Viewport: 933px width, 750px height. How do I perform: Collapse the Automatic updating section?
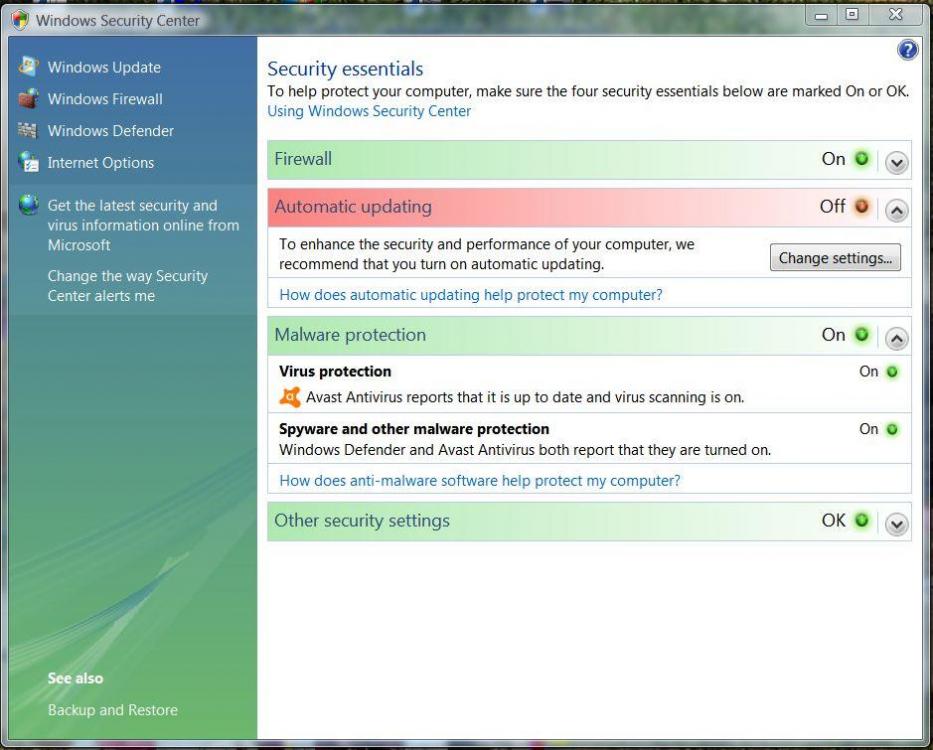[x=896, y=210]
